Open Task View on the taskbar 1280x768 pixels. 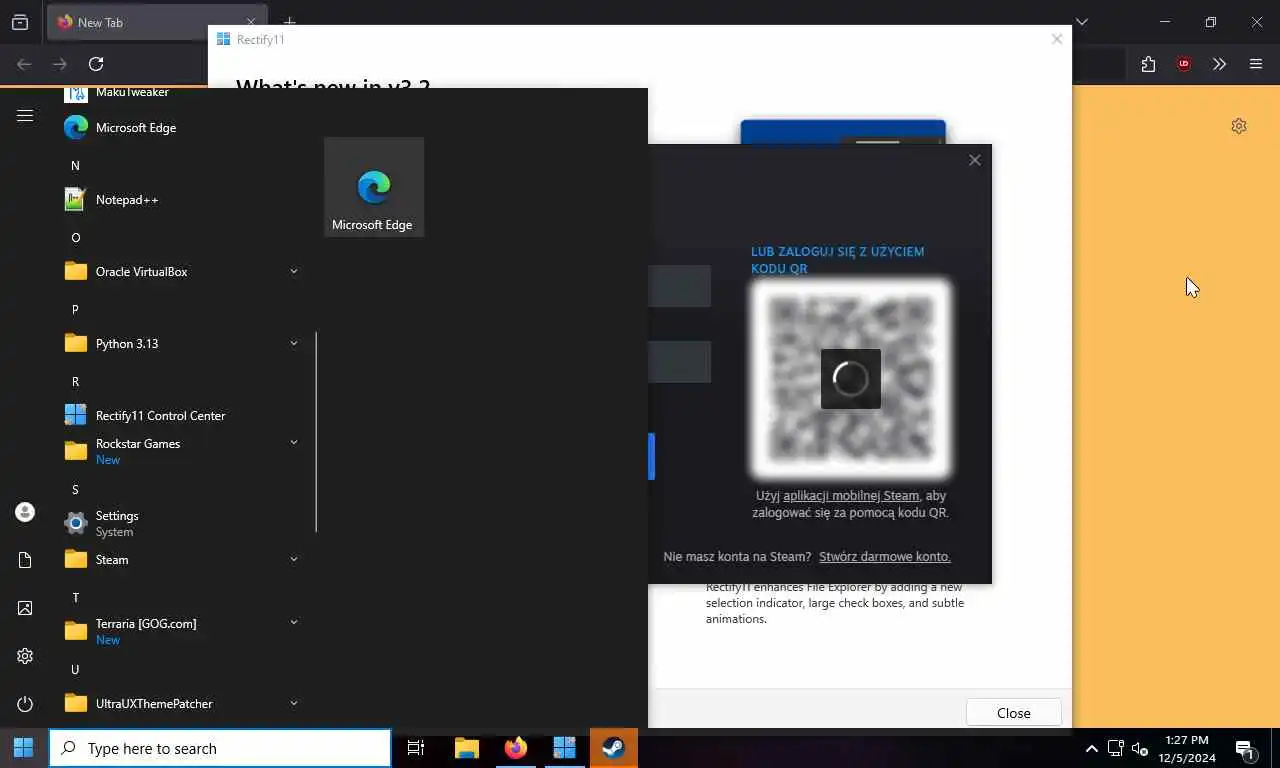(x=416, y=748)
